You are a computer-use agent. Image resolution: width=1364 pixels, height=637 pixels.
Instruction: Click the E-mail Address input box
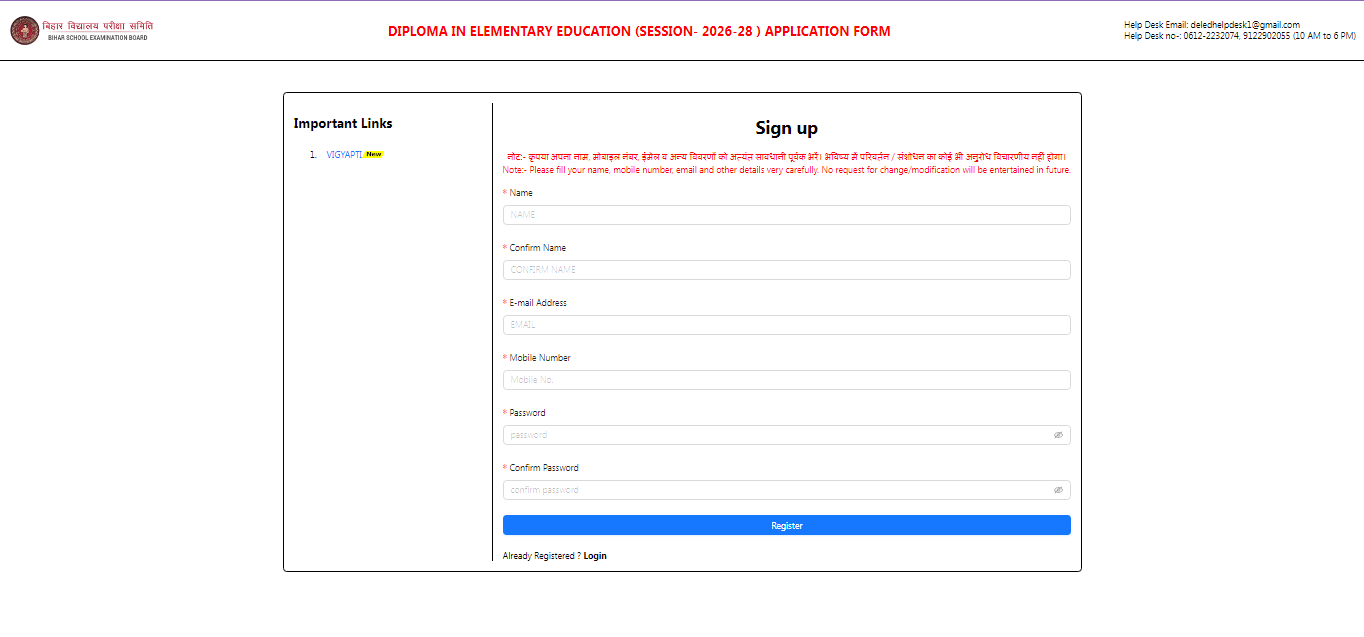pos(786,324)
